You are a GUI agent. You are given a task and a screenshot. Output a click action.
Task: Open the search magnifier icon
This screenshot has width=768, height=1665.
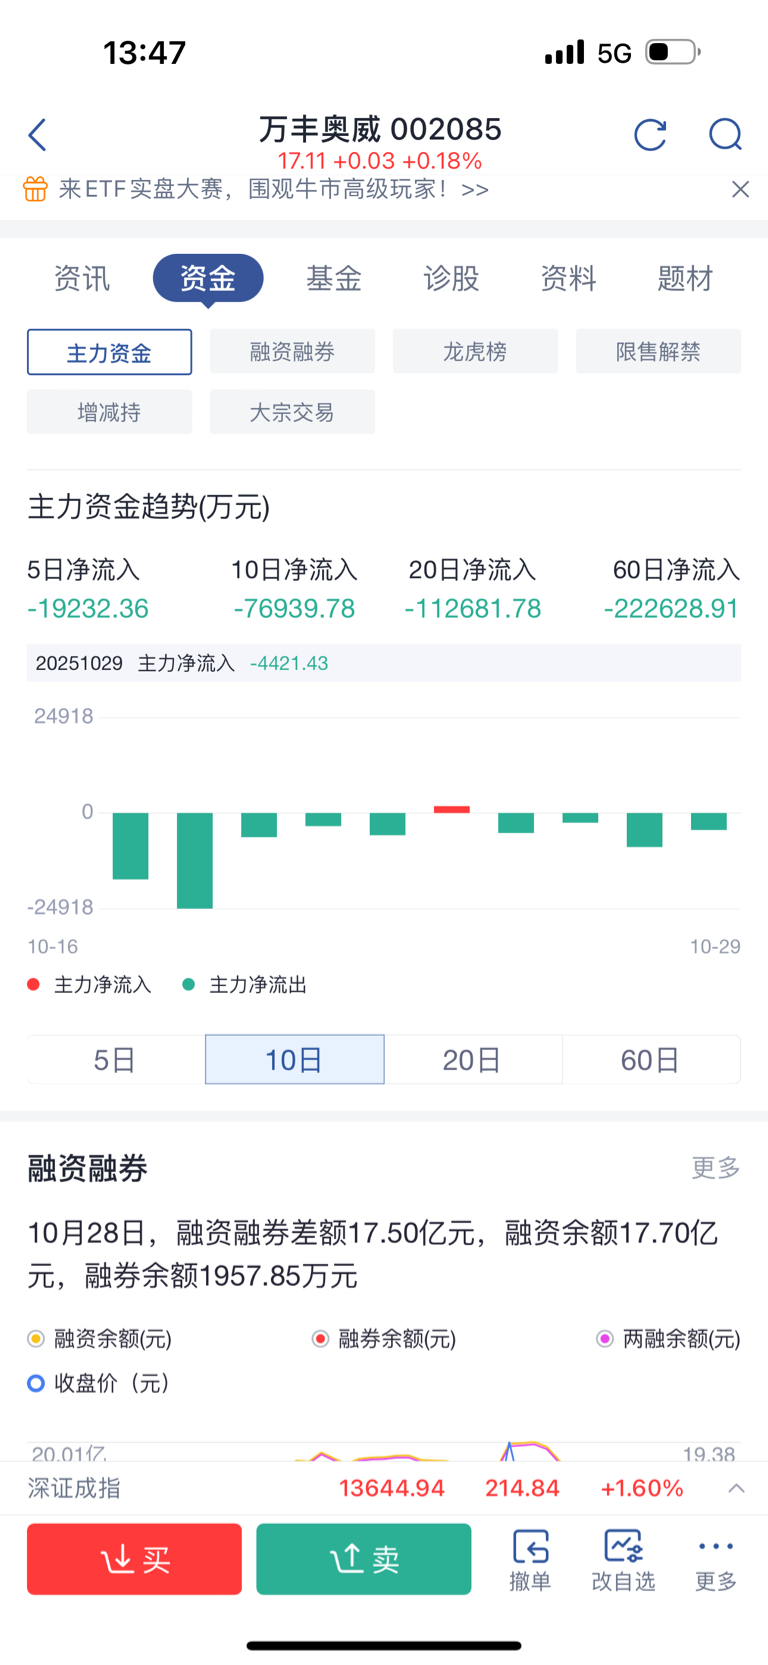pyautogui.click(x=725, y=134)
